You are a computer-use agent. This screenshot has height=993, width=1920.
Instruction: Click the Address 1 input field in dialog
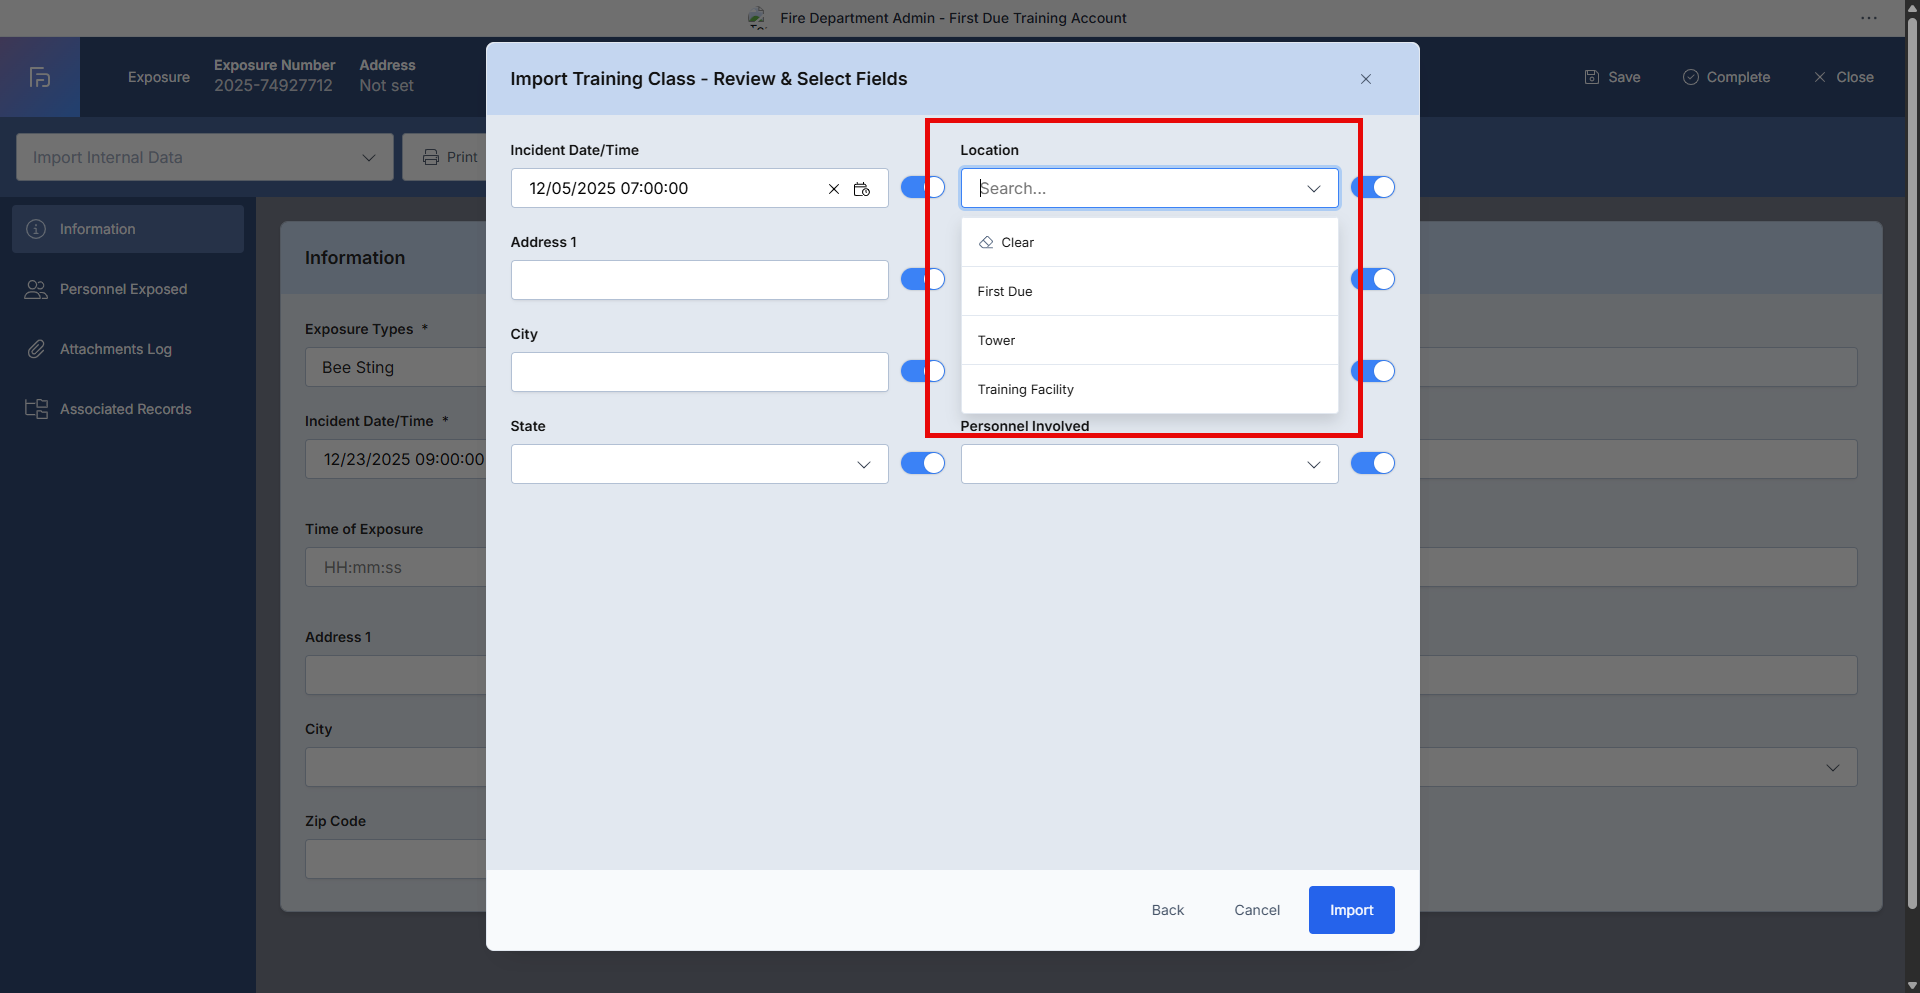coord(699,280)
